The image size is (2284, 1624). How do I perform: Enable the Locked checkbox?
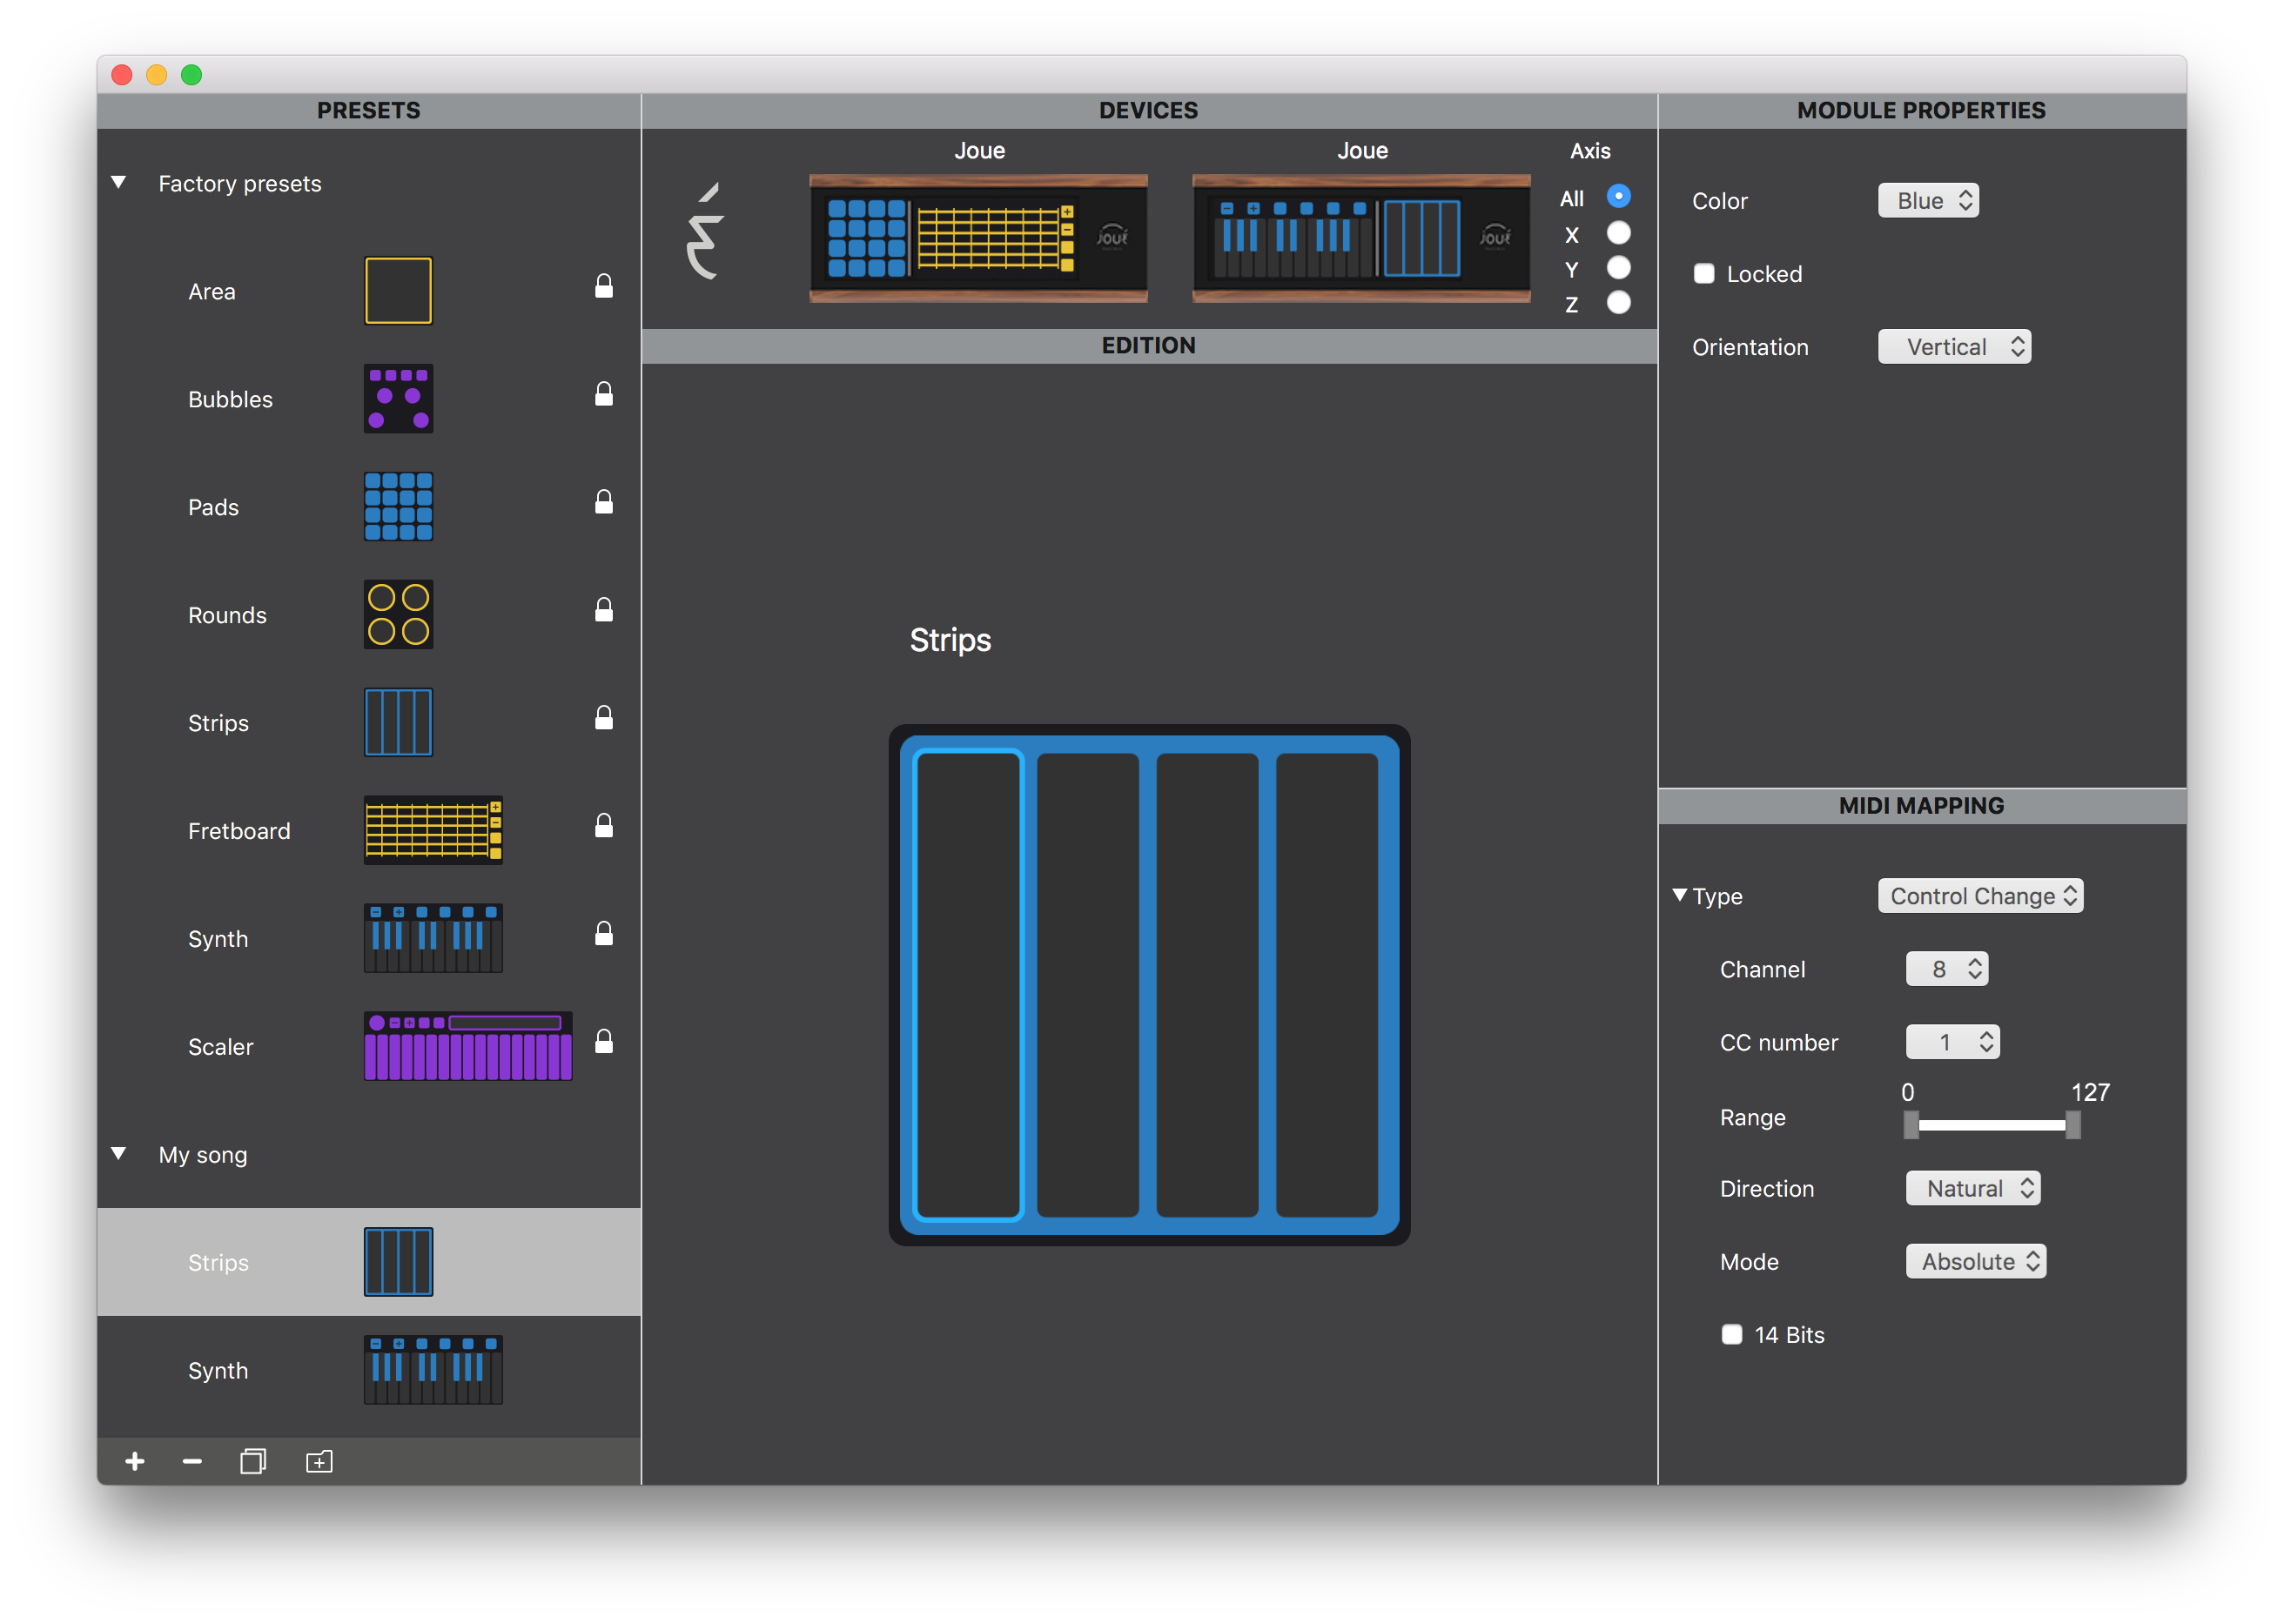1704,274
